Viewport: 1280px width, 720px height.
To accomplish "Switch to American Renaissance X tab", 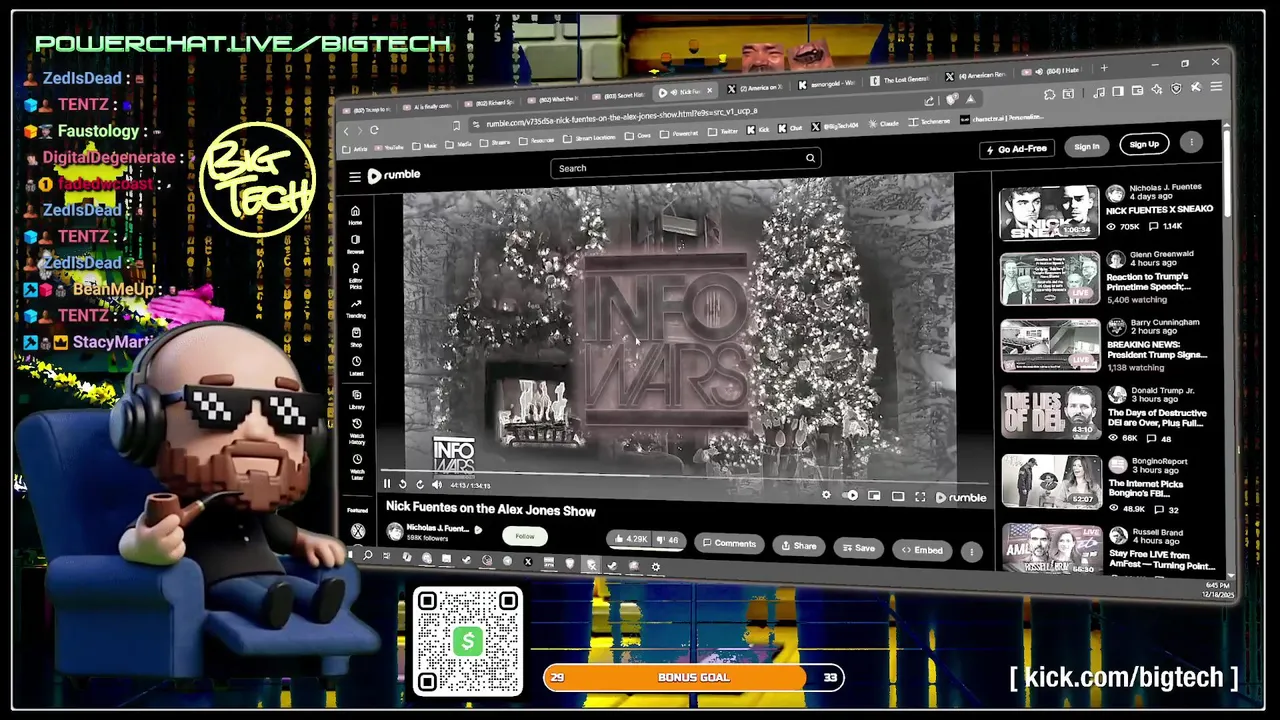I will click(977, 76).
